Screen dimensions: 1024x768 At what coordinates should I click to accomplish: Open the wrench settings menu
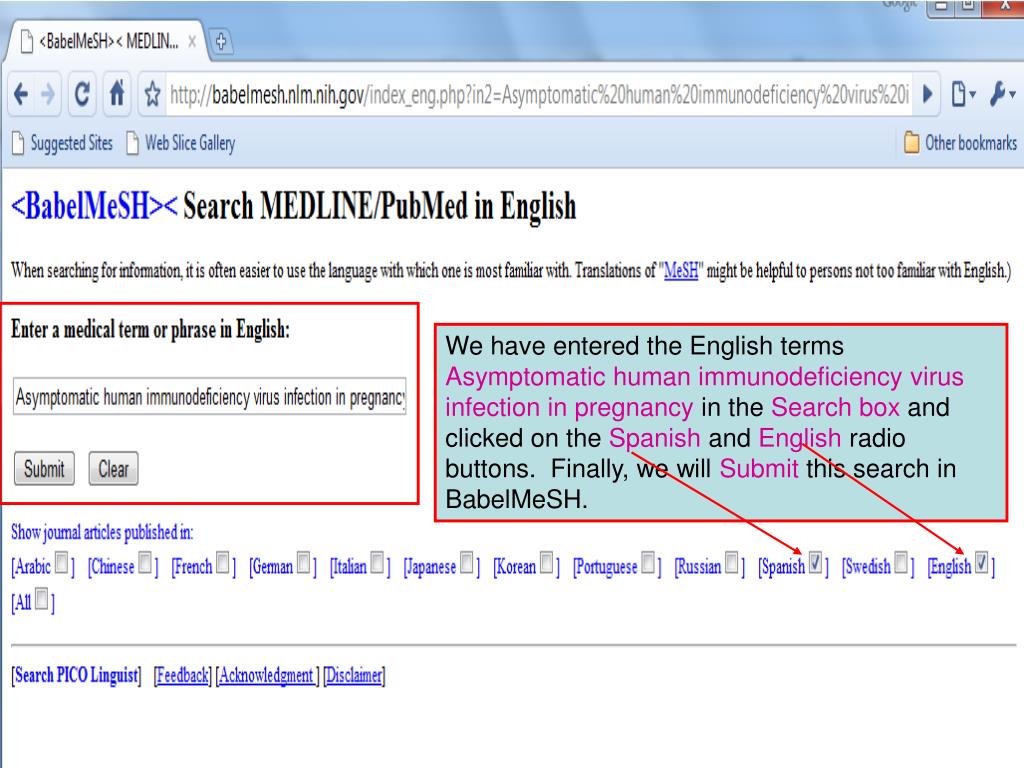click(1002, 95)
